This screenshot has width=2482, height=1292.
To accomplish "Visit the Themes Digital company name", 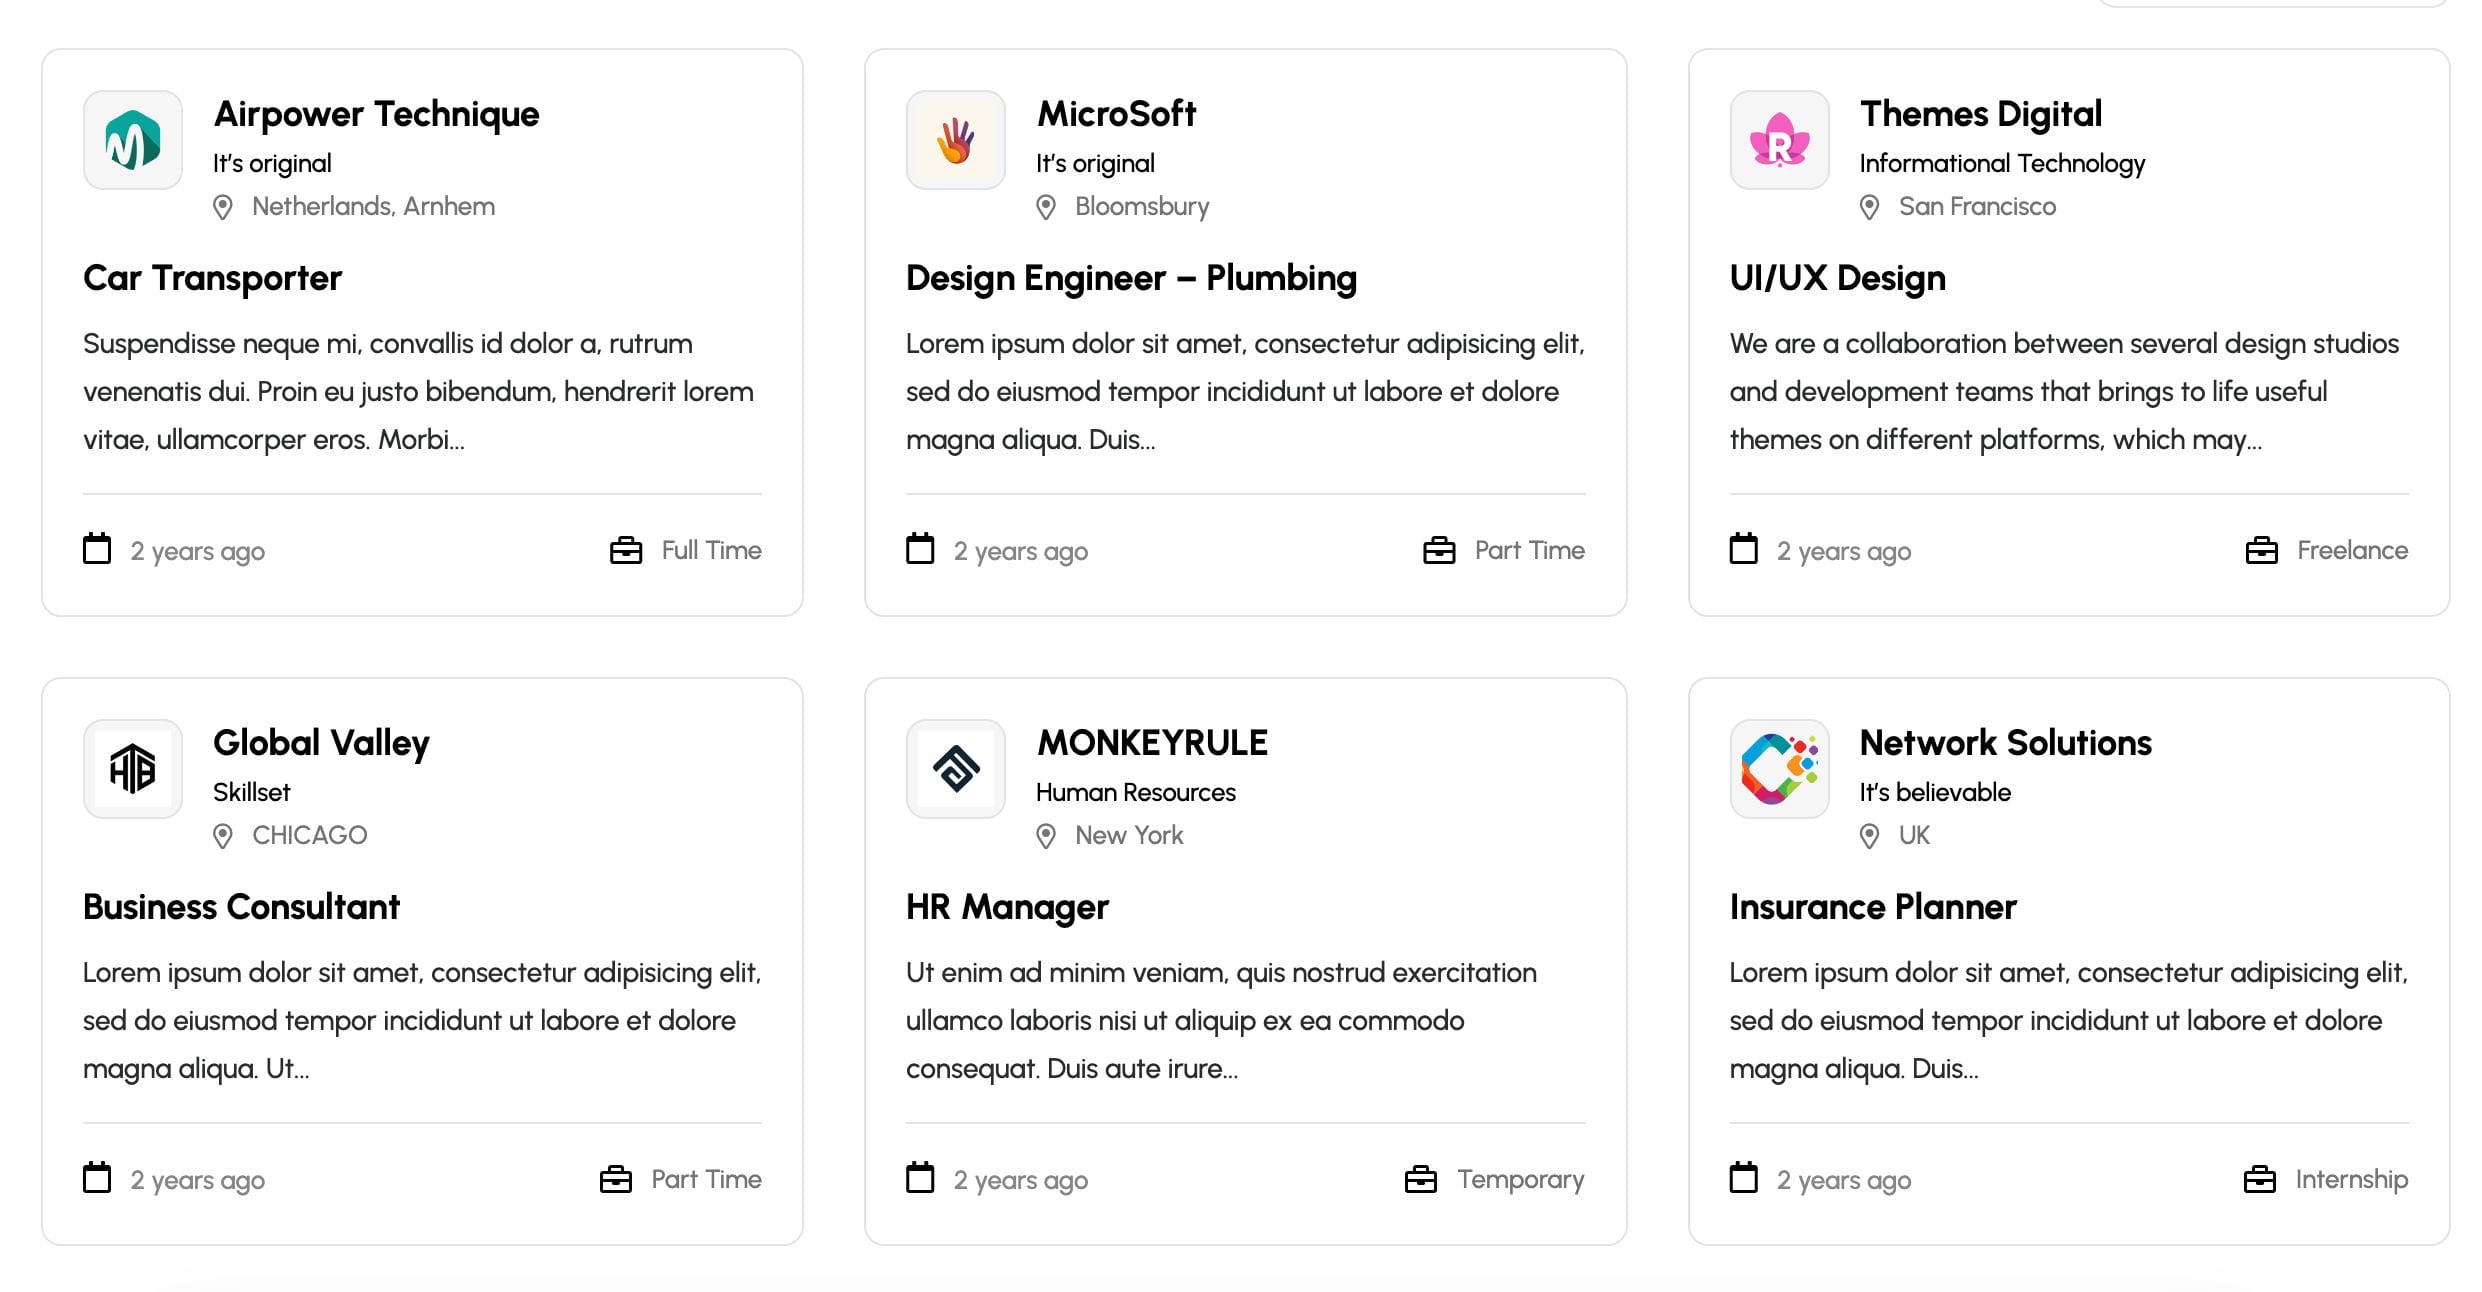I will click(1980, 114).
